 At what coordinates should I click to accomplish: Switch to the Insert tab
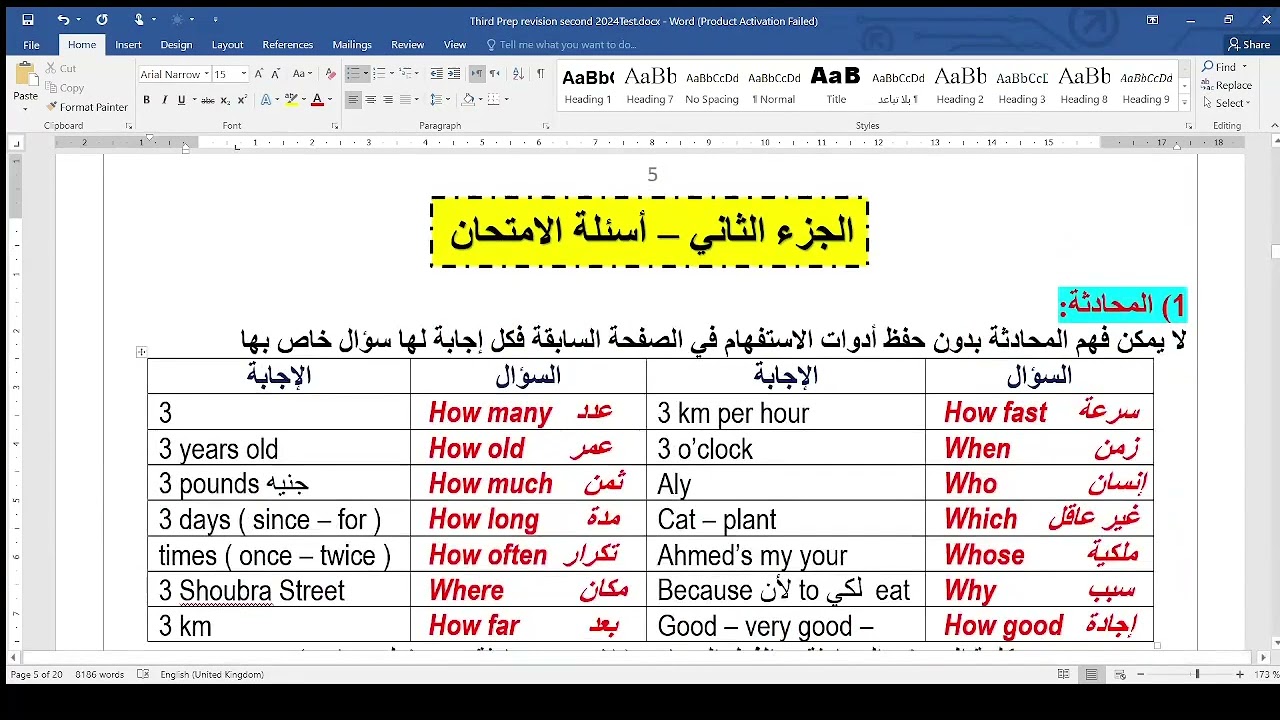coord(128,45)
